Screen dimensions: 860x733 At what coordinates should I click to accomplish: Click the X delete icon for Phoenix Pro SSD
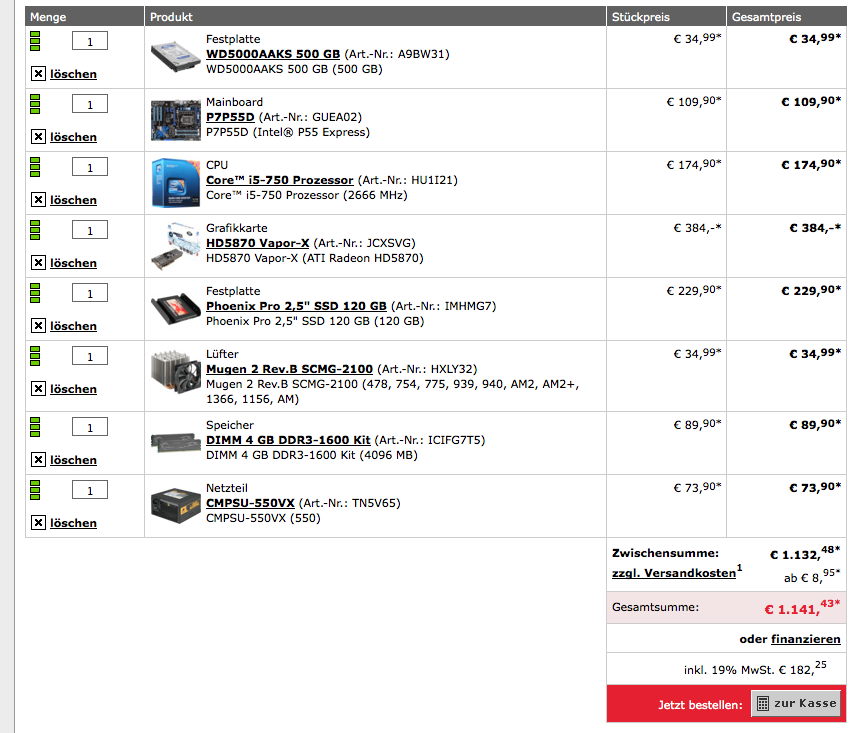click(x=38, y=326)
